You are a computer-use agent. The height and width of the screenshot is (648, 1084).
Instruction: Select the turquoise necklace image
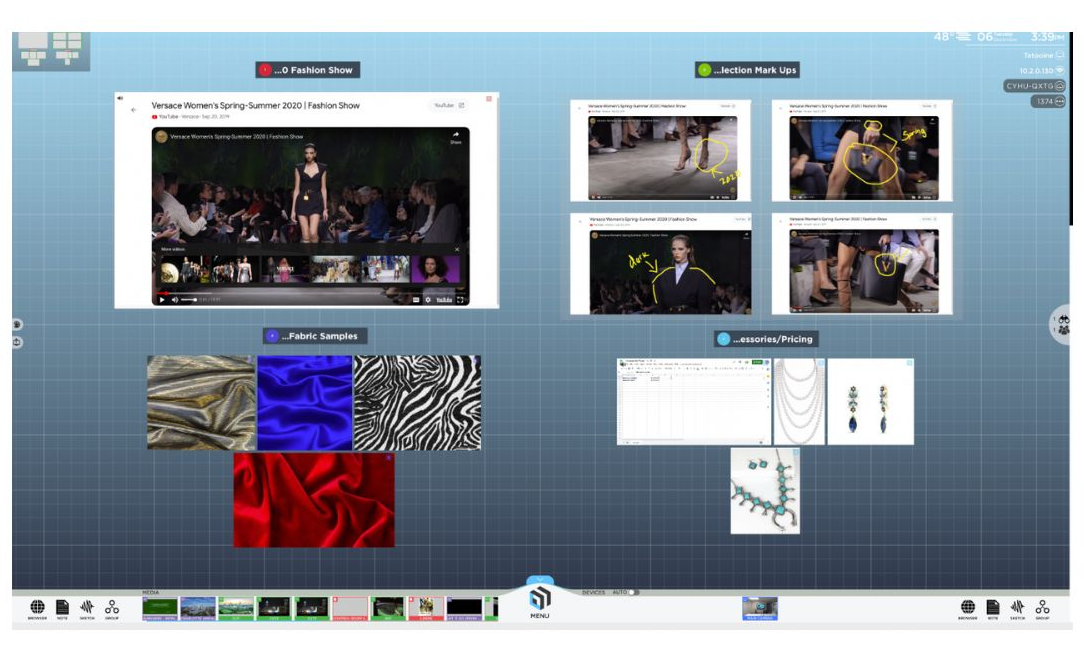pyautogui.click(x=765, y=491)
